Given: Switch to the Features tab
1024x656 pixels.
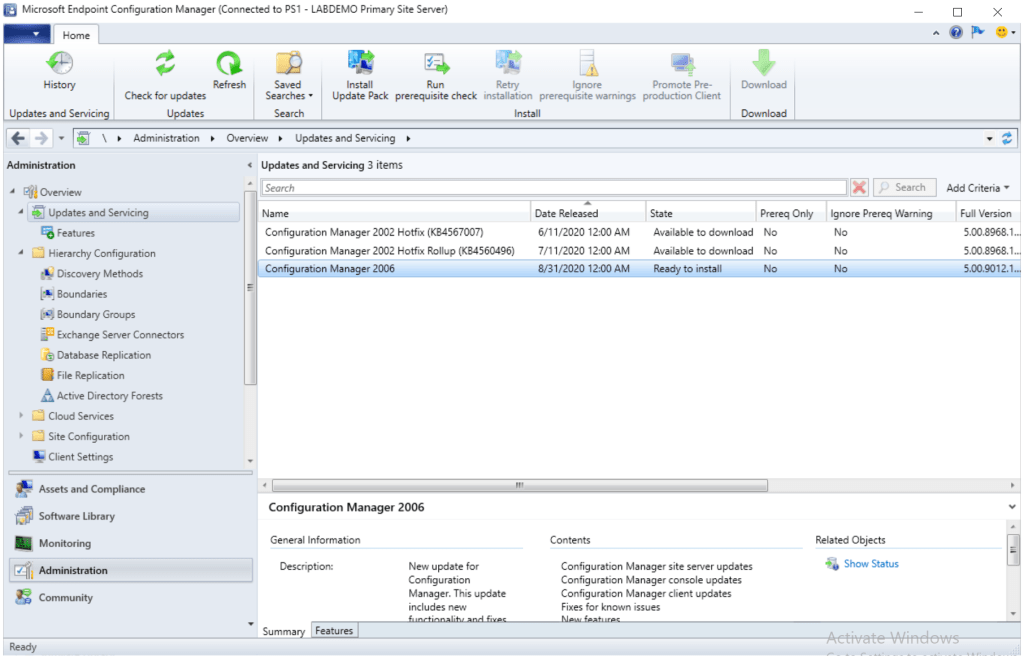Looking at the screenshot, I should [x=334, y=631].
